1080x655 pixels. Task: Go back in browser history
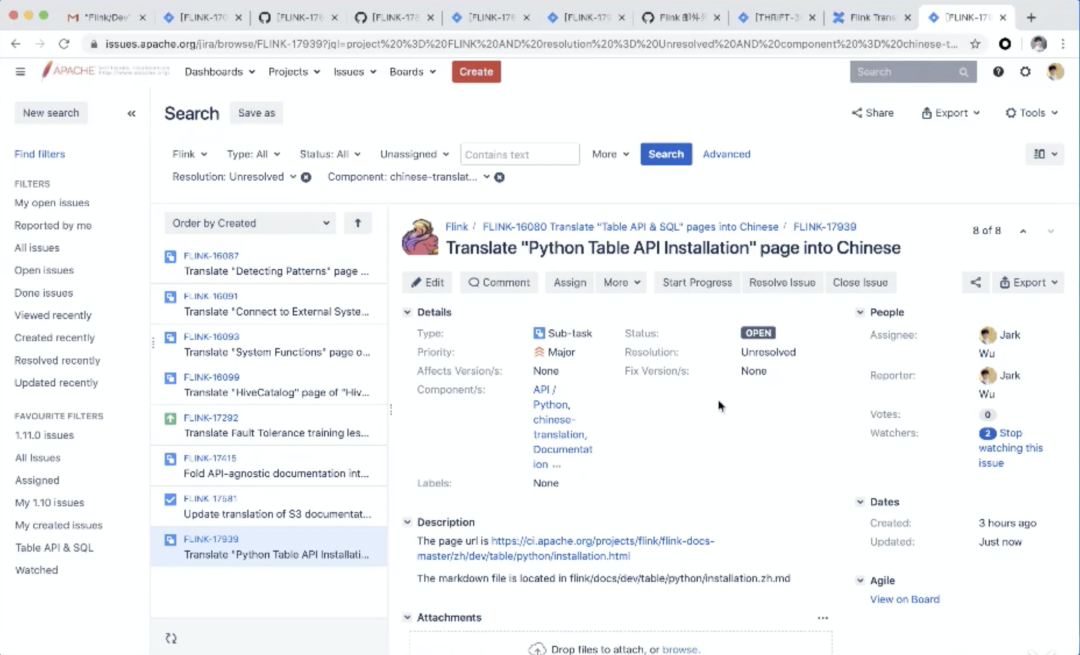(16, 44)
